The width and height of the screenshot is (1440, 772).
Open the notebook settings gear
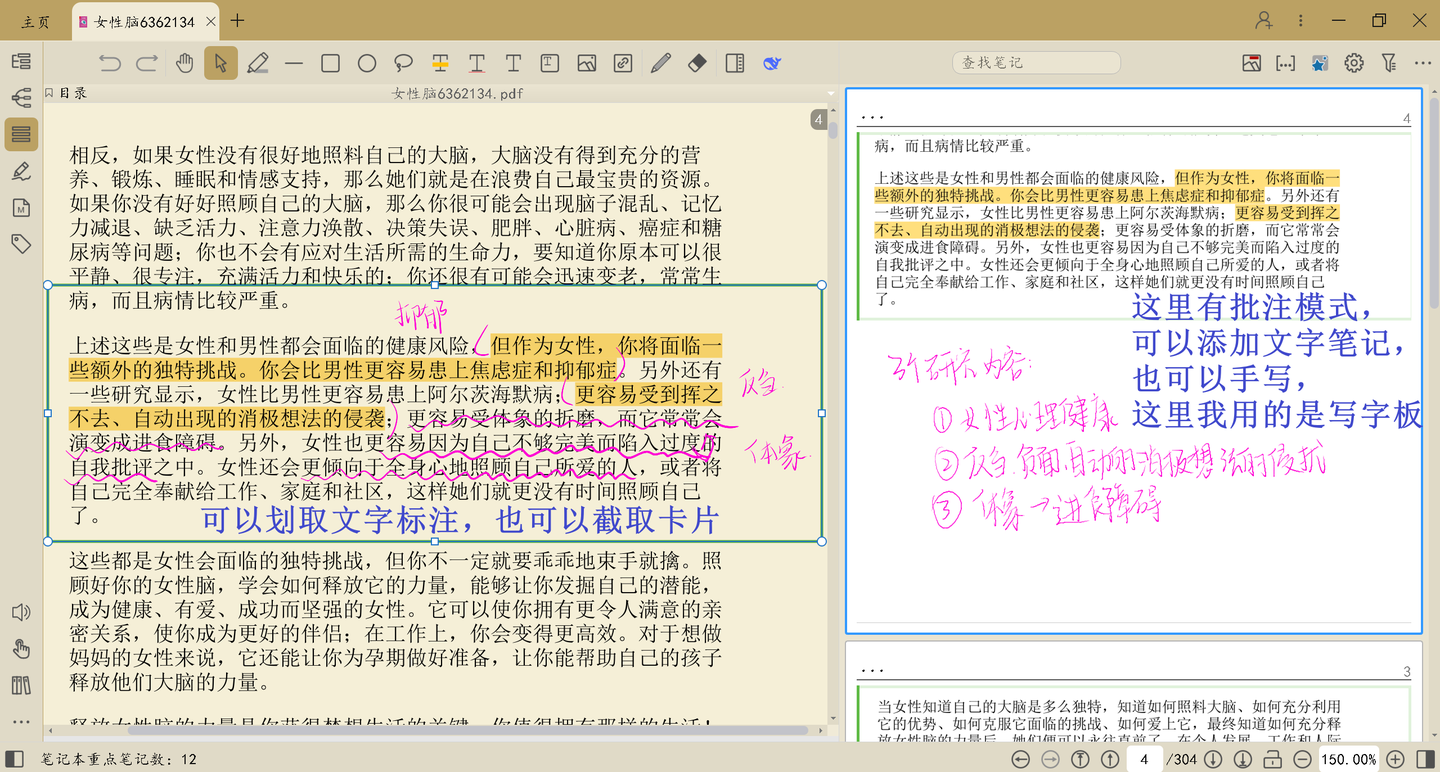tap(1353, 62)
